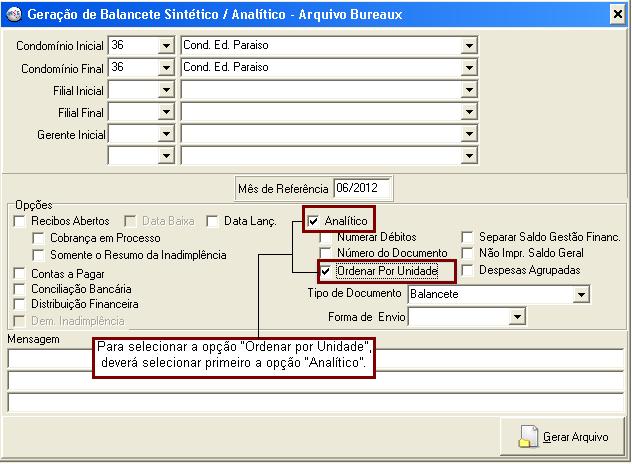Screen dimensions: 632x464
Task: Open the Condomínio Inicial code dropdown
Action: tap(165, 46)
